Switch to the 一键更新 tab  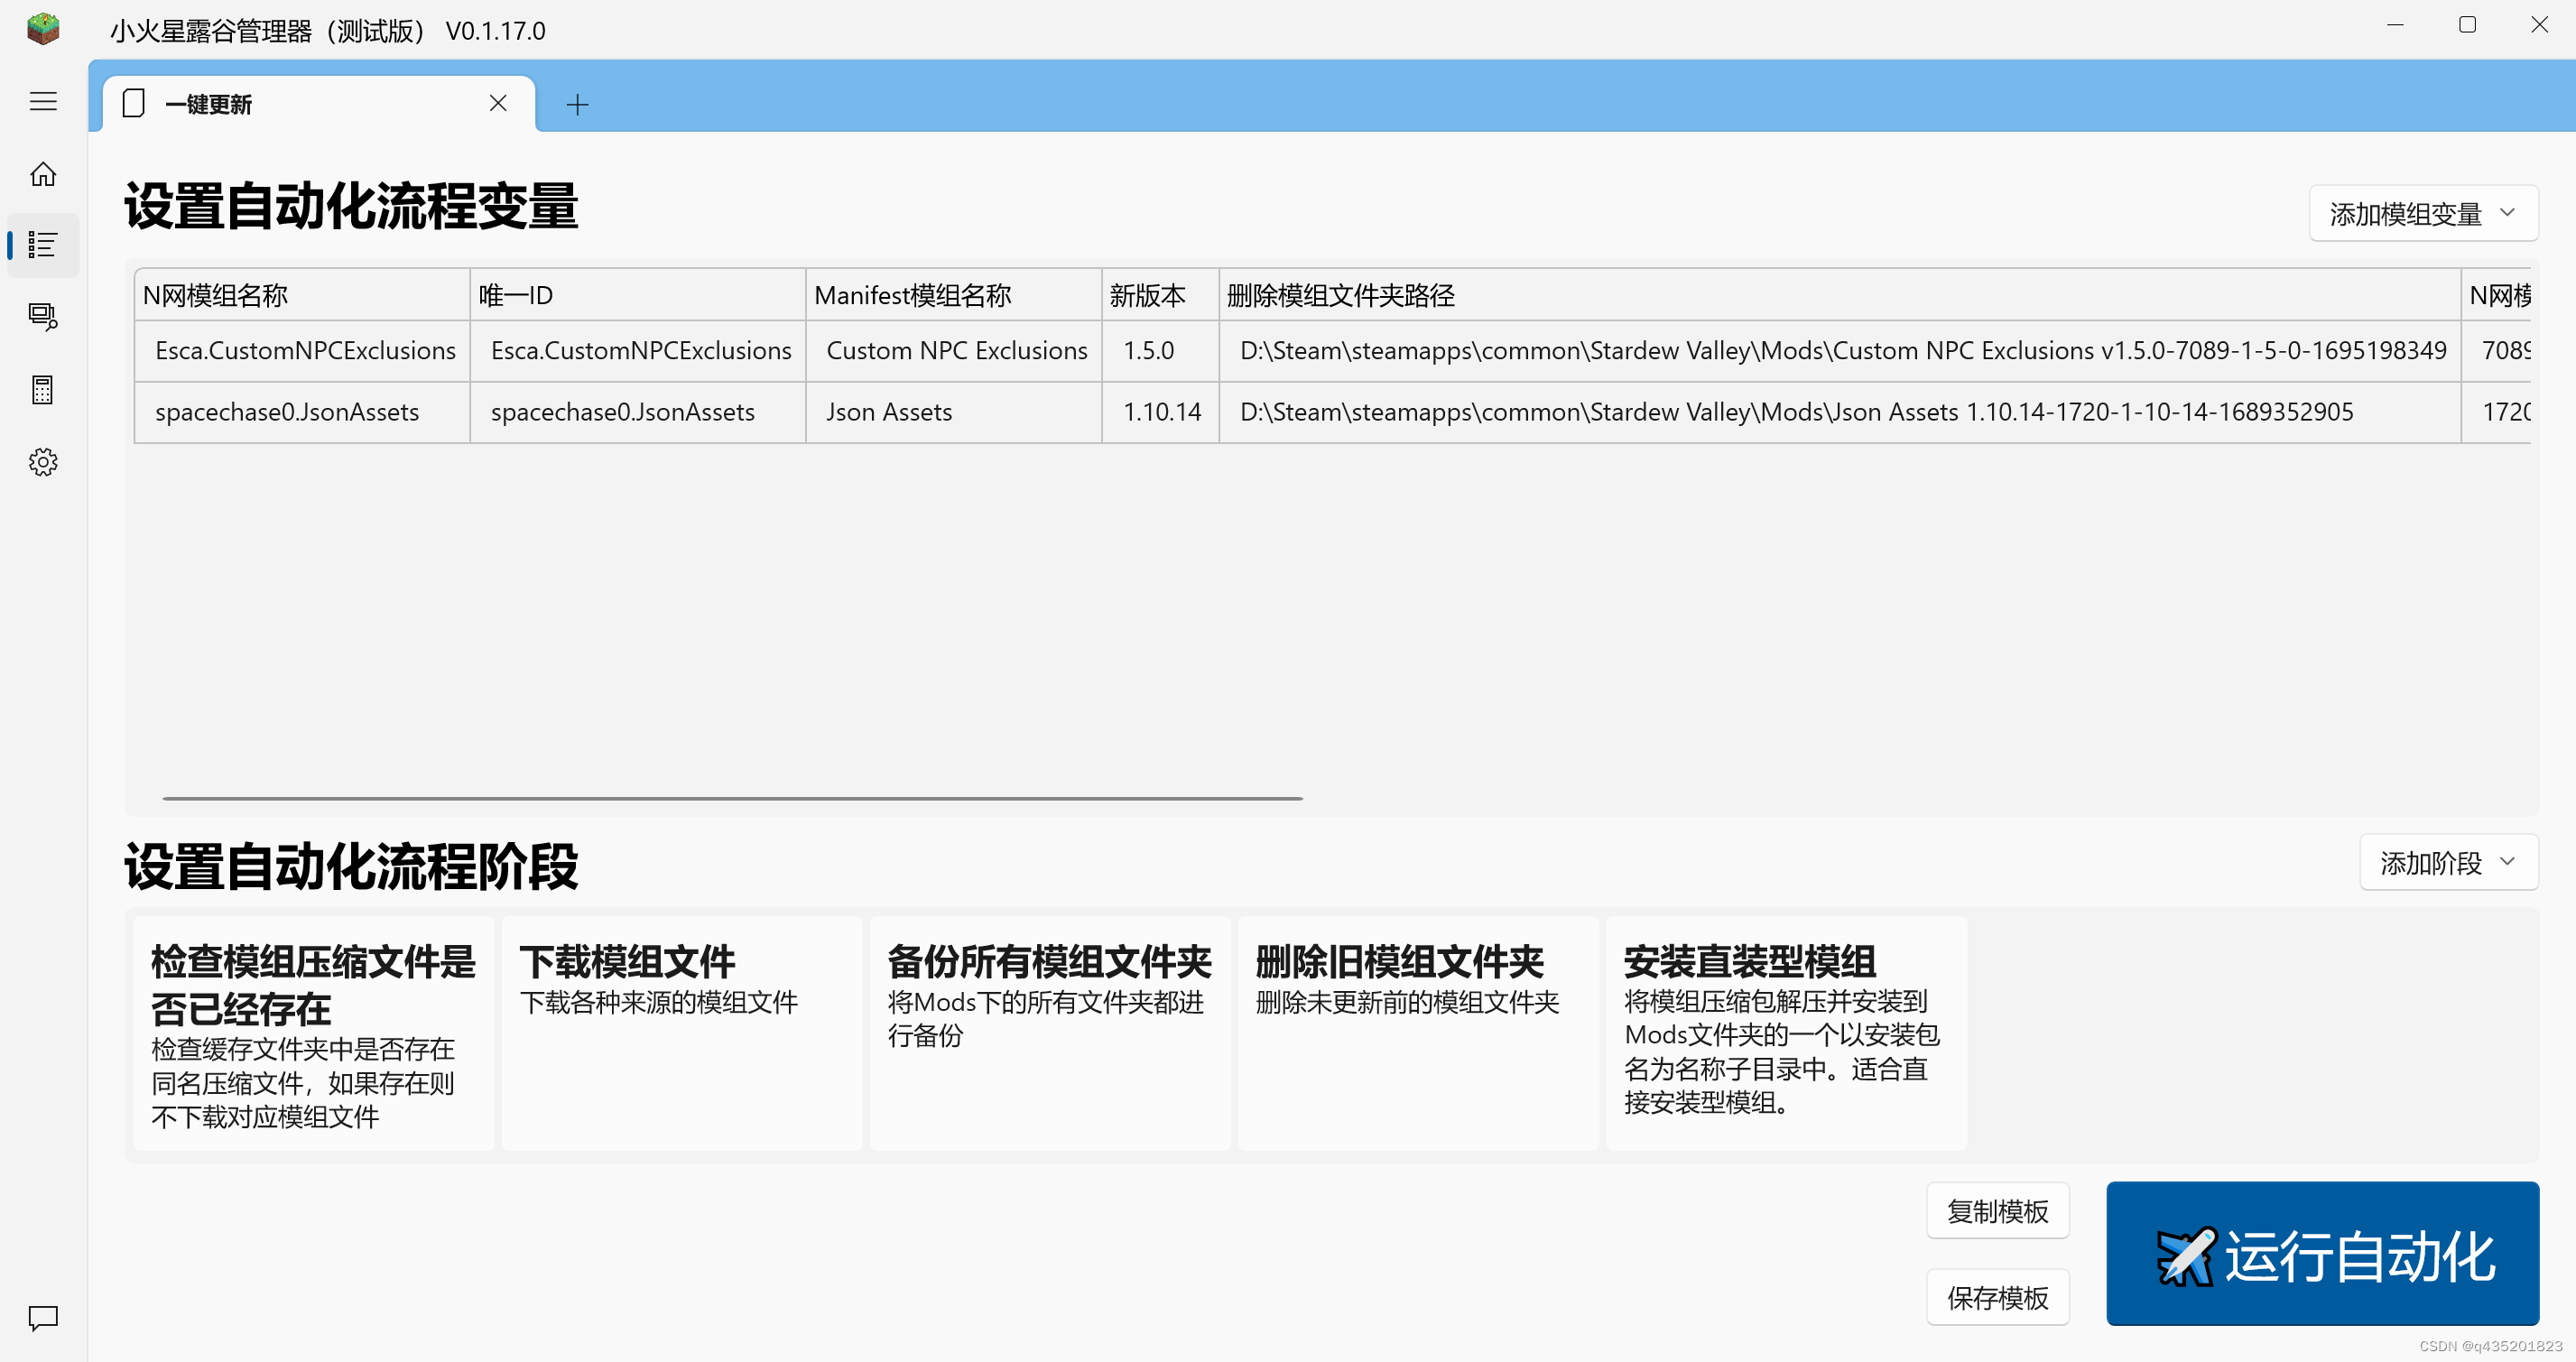[319, 104]
